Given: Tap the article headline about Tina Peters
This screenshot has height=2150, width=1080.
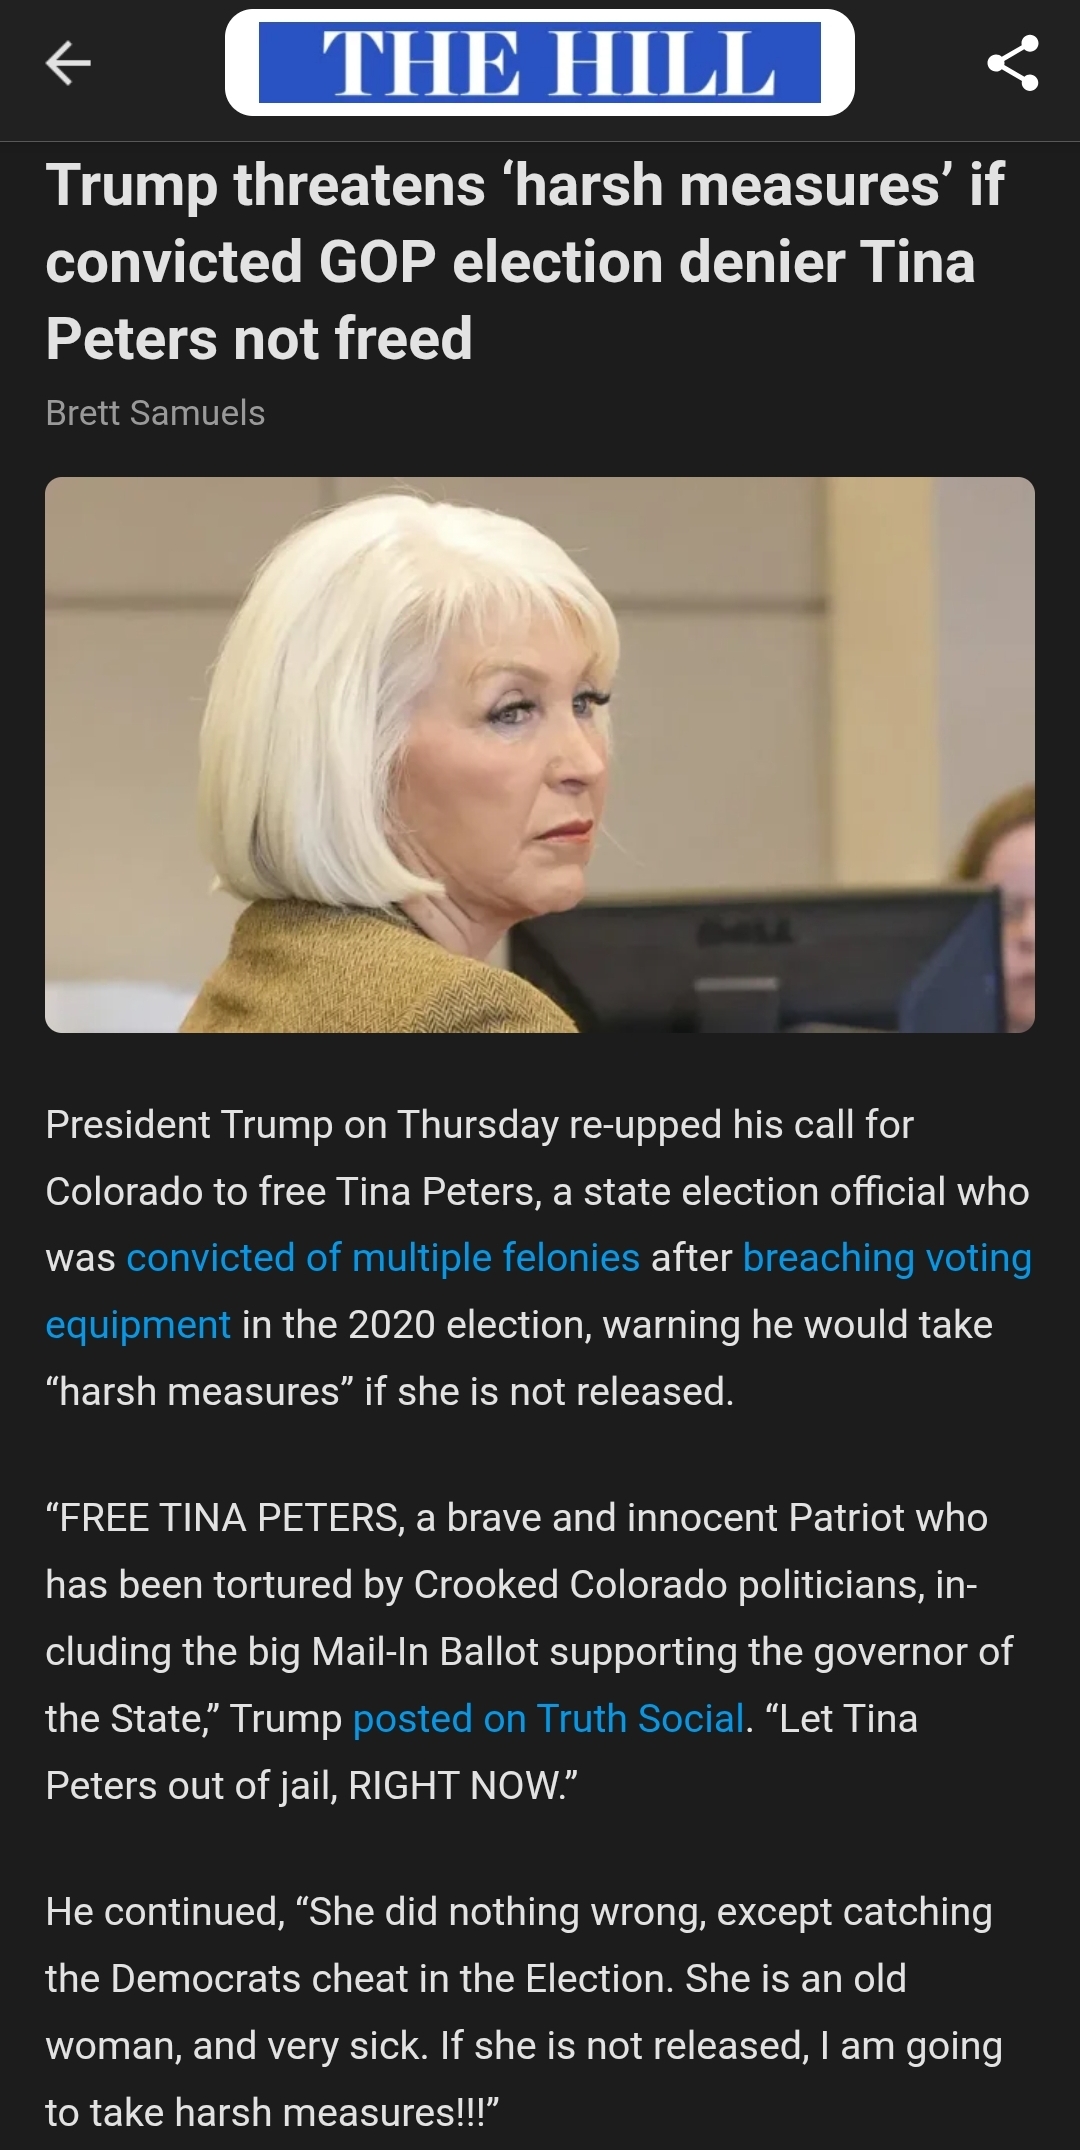Looking at the screenshot, I should pyautogui.click(x=525, y=262).
